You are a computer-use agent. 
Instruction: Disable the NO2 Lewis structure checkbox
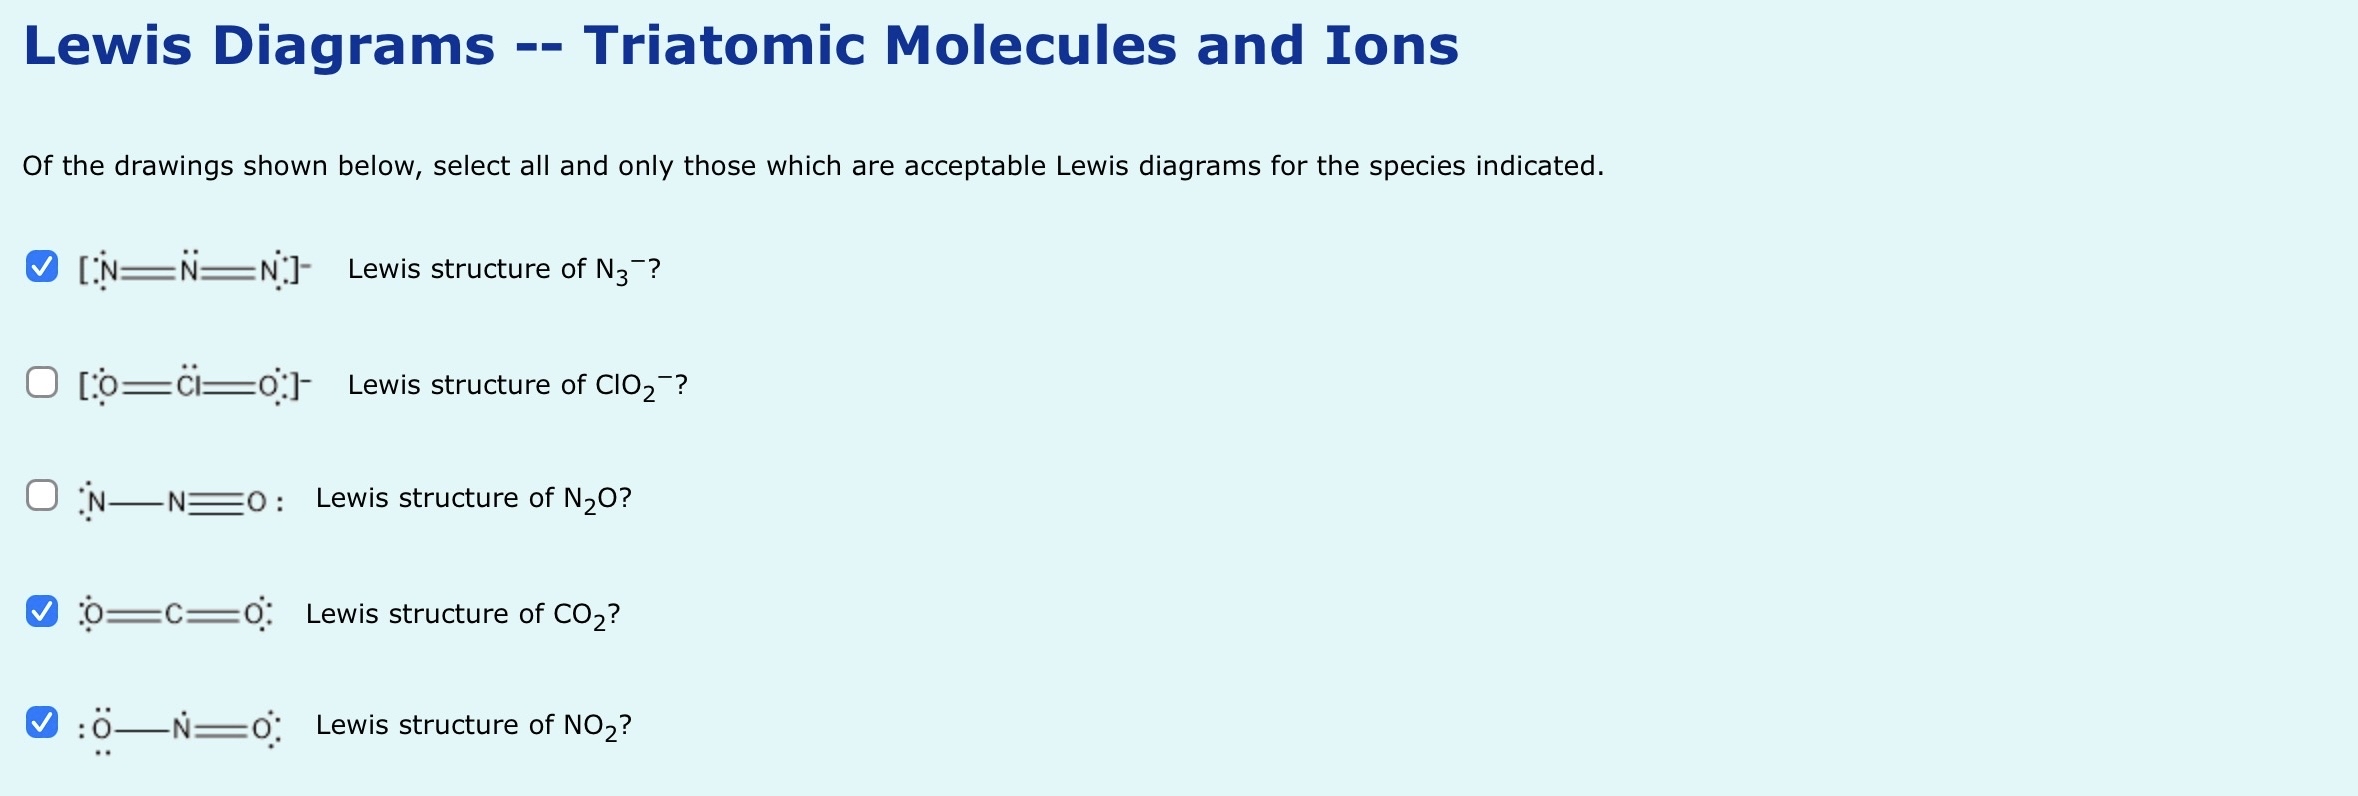42,722
